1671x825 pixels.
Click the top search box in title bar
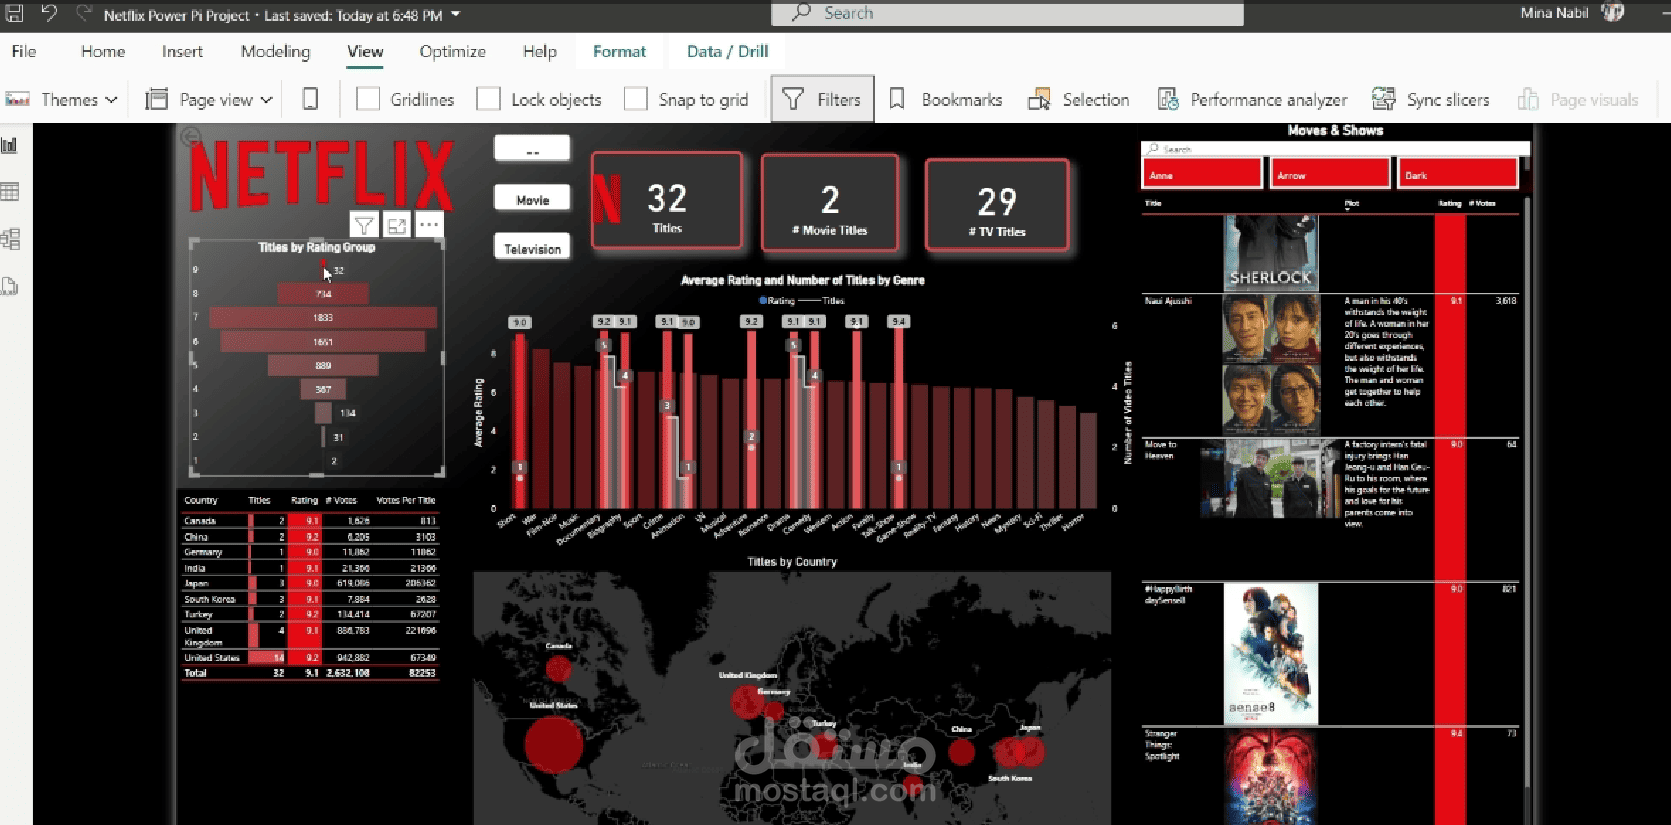point(1007,13)
